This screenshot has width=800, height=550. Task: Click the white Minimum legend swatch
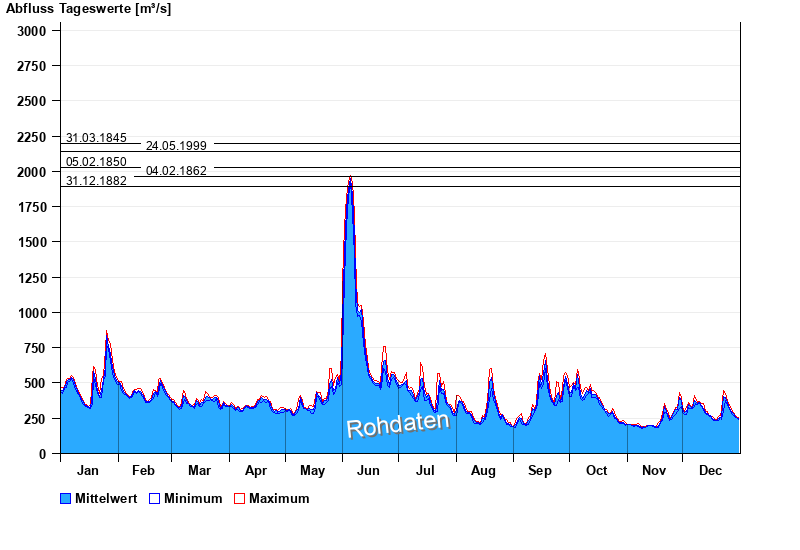155,499
